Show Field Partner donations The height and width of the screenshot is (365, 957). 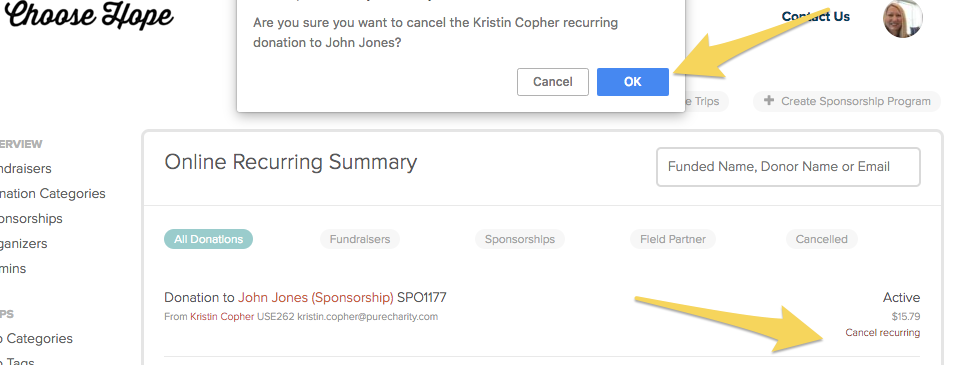(x=673, y=239)
